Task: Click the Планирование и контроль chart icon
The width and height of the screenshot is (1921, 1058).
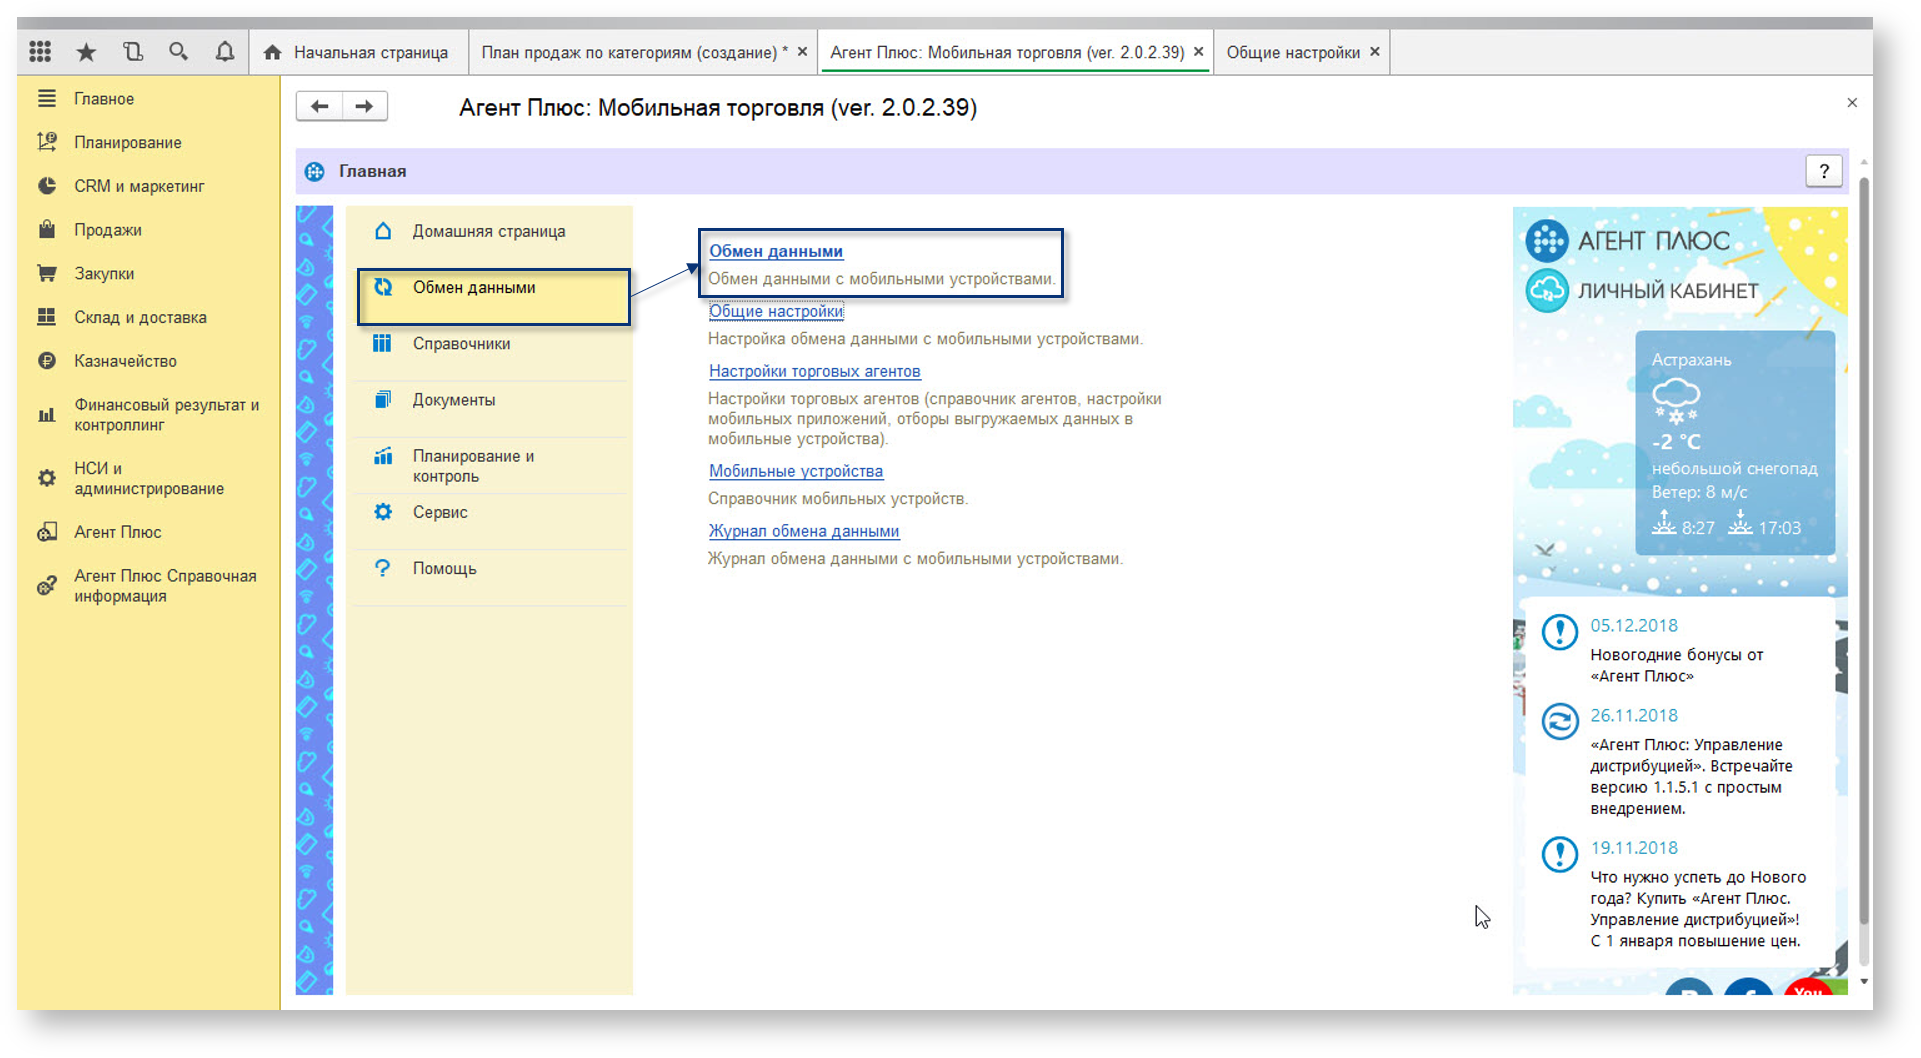Action: tap(382, 456)
